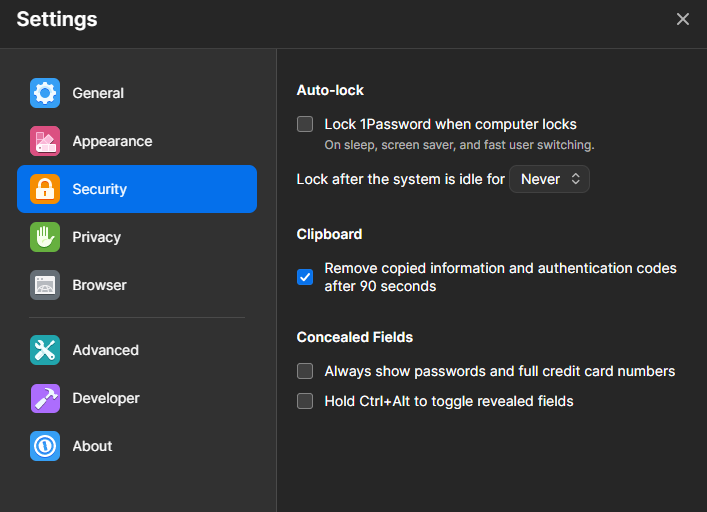Open the idle lock 'Never' dropdown
Screen dimensions: 707x512
[549, 179]
